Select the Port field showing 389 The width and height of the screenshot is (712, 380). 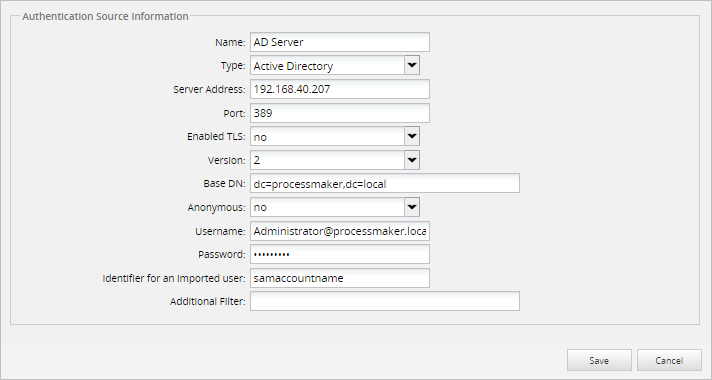coord(340,113)
